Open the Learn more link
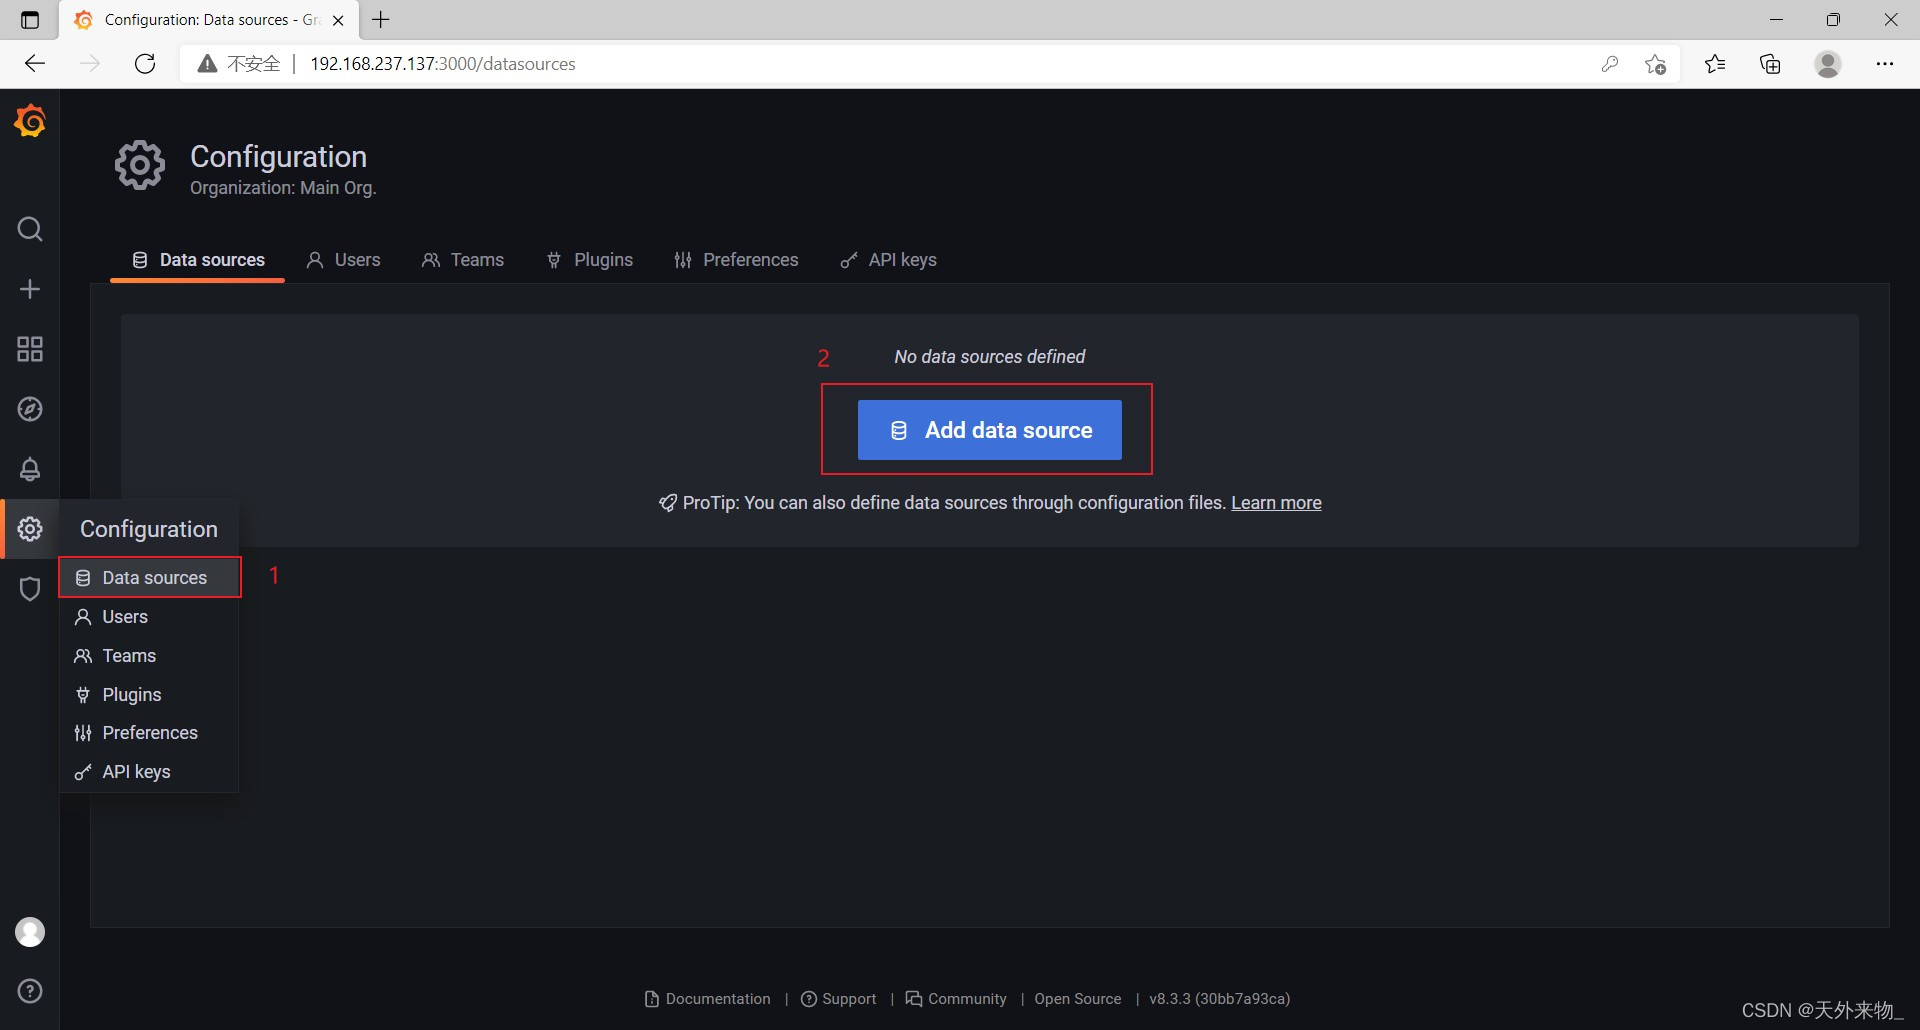1920x1030 pixels. point(1275,503)
